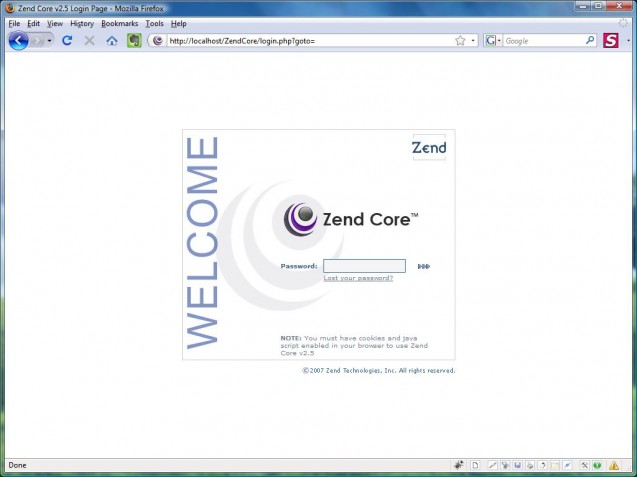637x477 pixels.
Task: Open the Tools menu
Action: (x=154, y=24)
